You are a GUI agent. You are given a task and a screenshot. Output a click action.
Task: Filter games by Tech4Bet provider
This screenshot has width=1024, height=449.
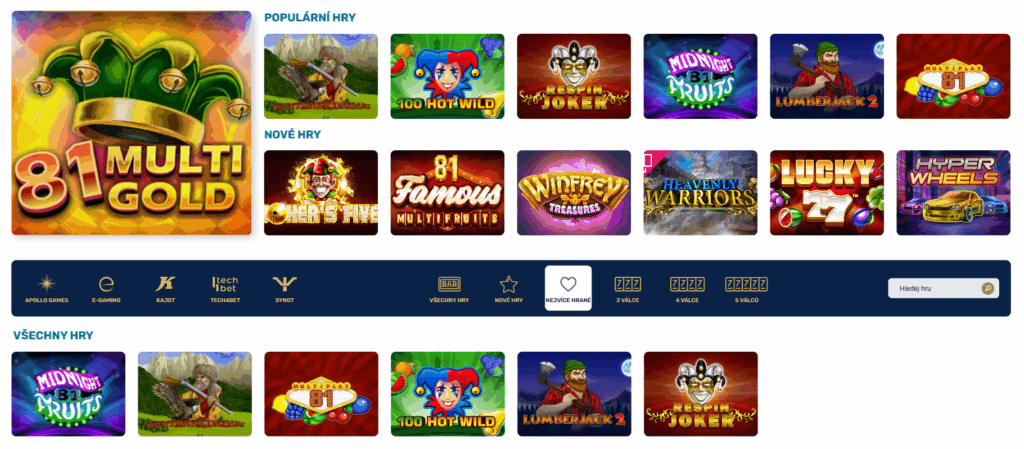[224, 289]
